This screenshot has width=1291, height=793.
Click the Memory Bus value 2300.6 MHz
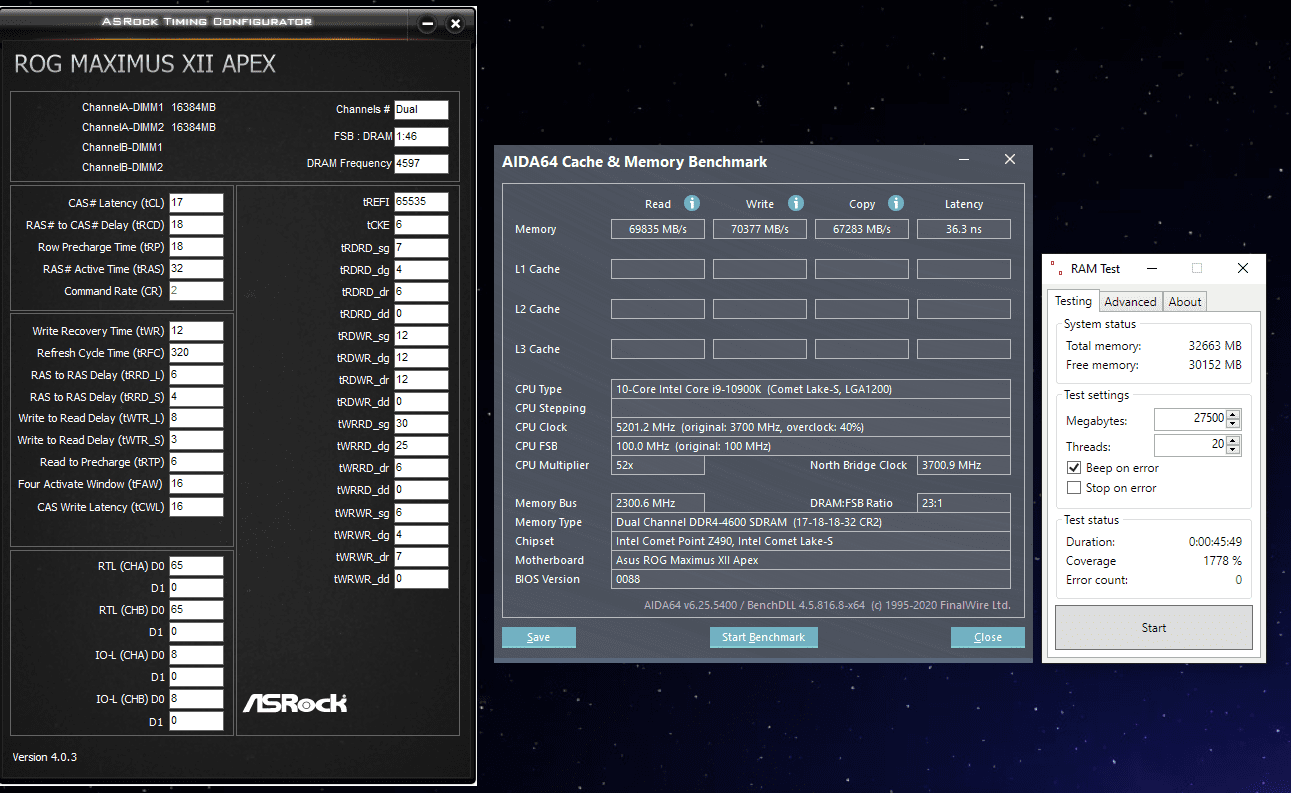[x=658, y=503]
